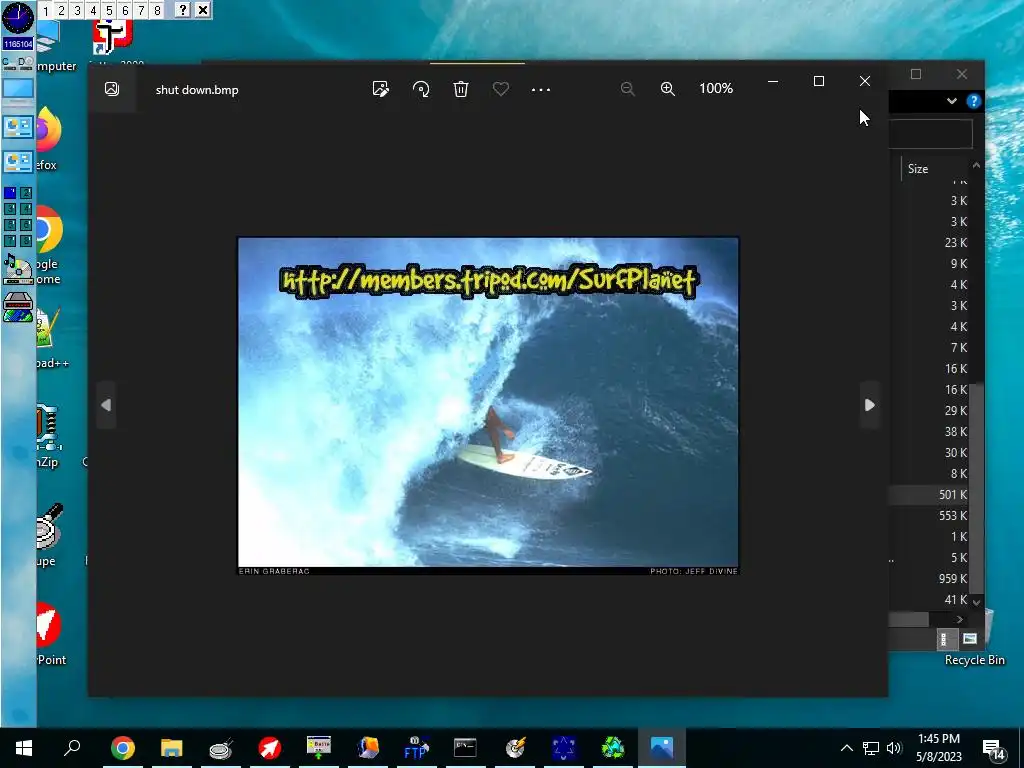
Task: Open FTP client from taskbar
Action: (x=416, y=748)
